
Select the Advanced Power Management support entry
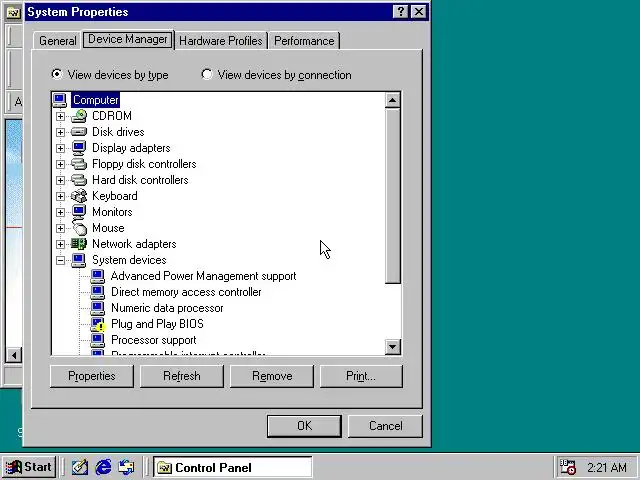coord(203,276)
